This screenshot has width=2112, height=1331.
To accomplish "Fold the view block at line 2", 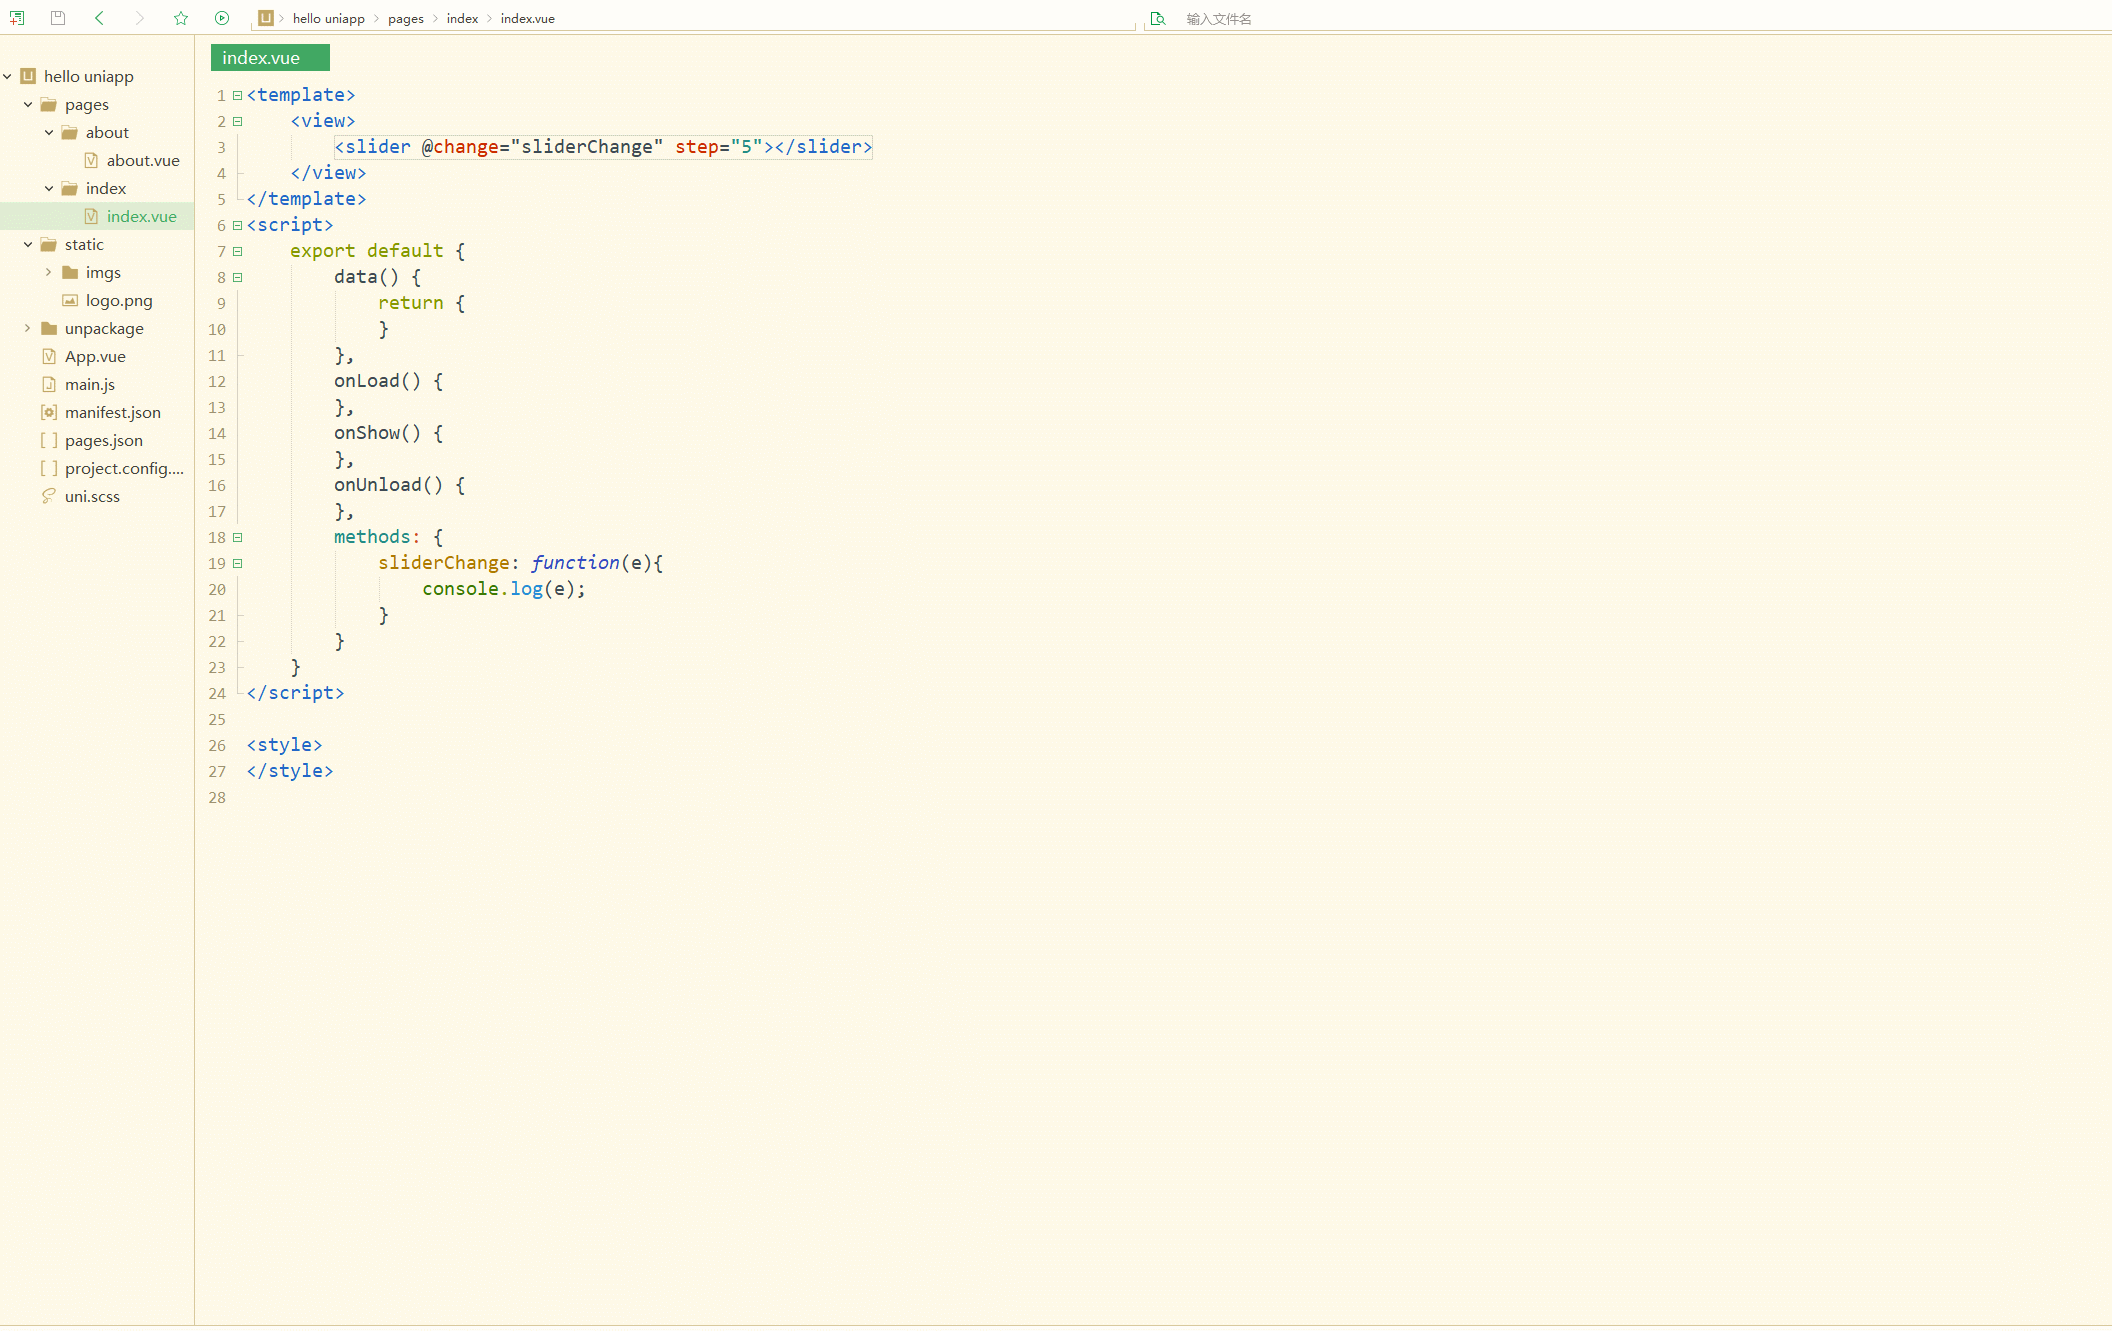I will [x=238, y=121].
